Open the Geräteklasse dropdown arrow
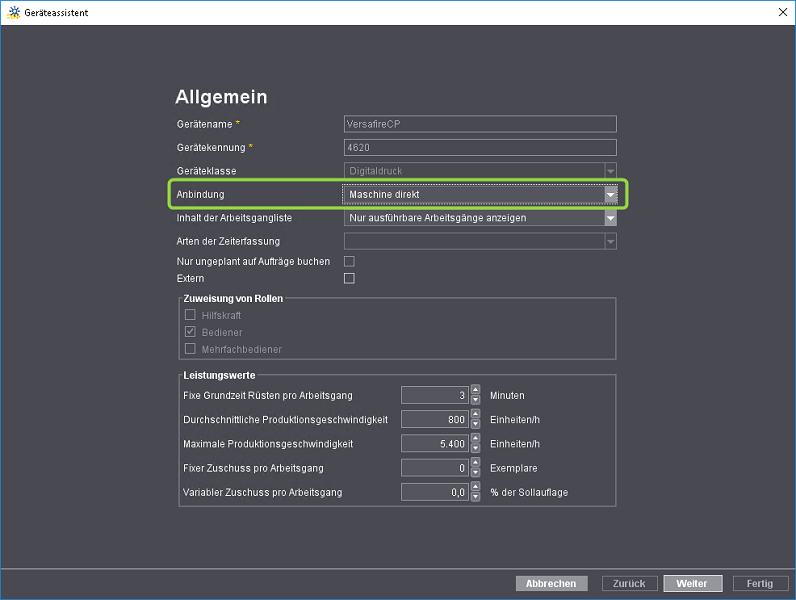Viewport: 796px width, 600px height. click(x=610, y=171)
